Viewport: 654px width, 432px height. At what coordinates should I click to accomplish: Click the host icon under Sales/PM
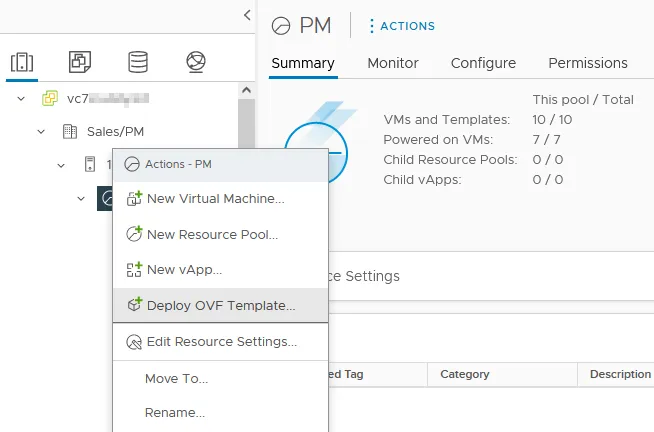pos(89,164)
